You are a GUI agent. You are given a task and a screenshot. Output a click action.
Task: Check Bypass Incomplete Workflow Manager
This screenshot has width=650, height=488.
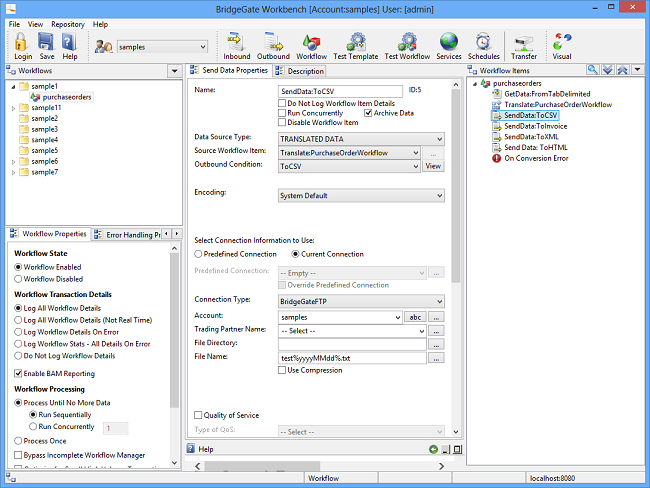18,455
